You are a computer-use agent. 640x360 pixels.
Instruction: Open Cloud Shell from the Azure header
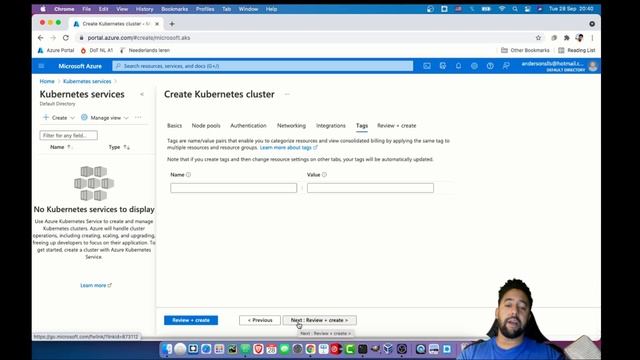pos(427,66)
